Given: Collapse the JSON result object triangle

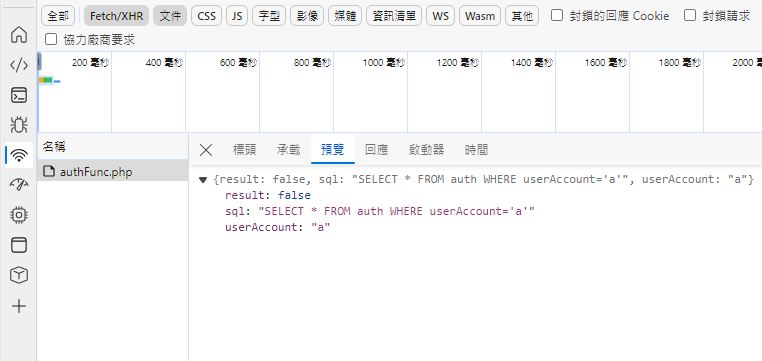Looking at the screenshot, I should coord(203,180).
